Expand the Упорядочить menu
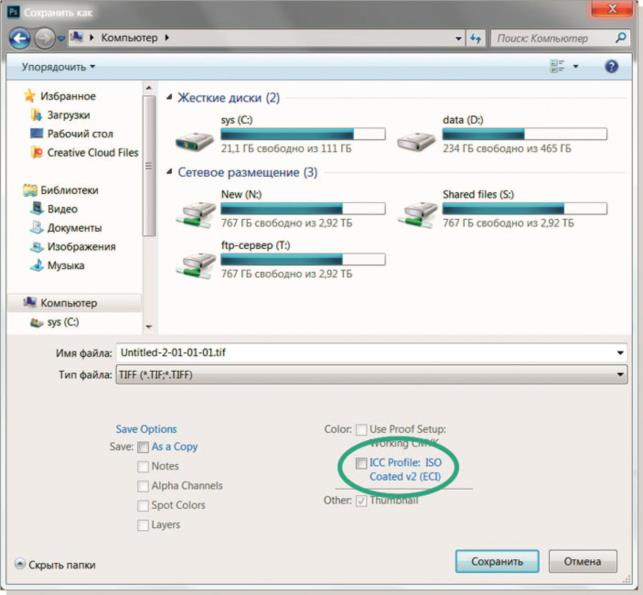 (59, 66)
